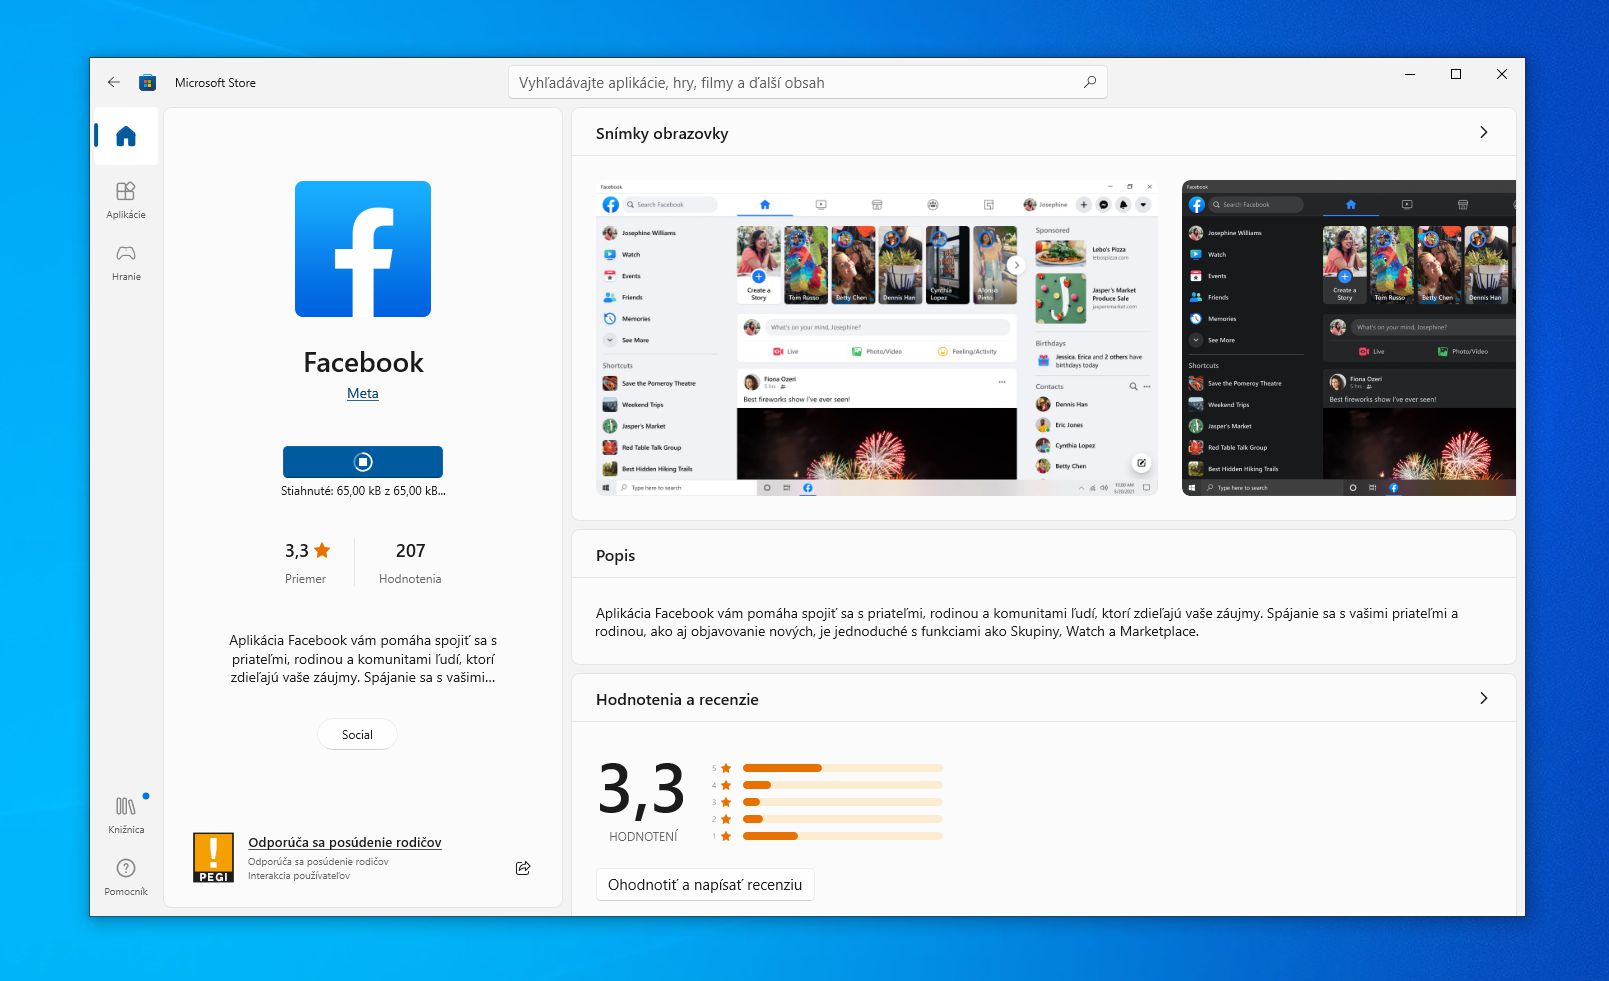The image size is (1609, 981).
Task: Click the 3-star rating bar
Action: pos(843,802)
